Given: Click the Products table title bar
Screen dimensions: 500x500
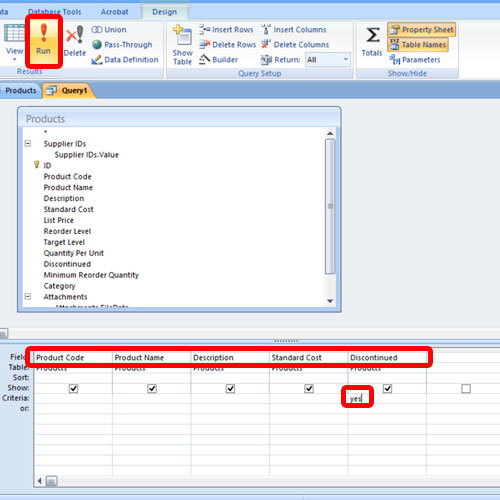Looking at the screenshot, I should click(179, 118).
